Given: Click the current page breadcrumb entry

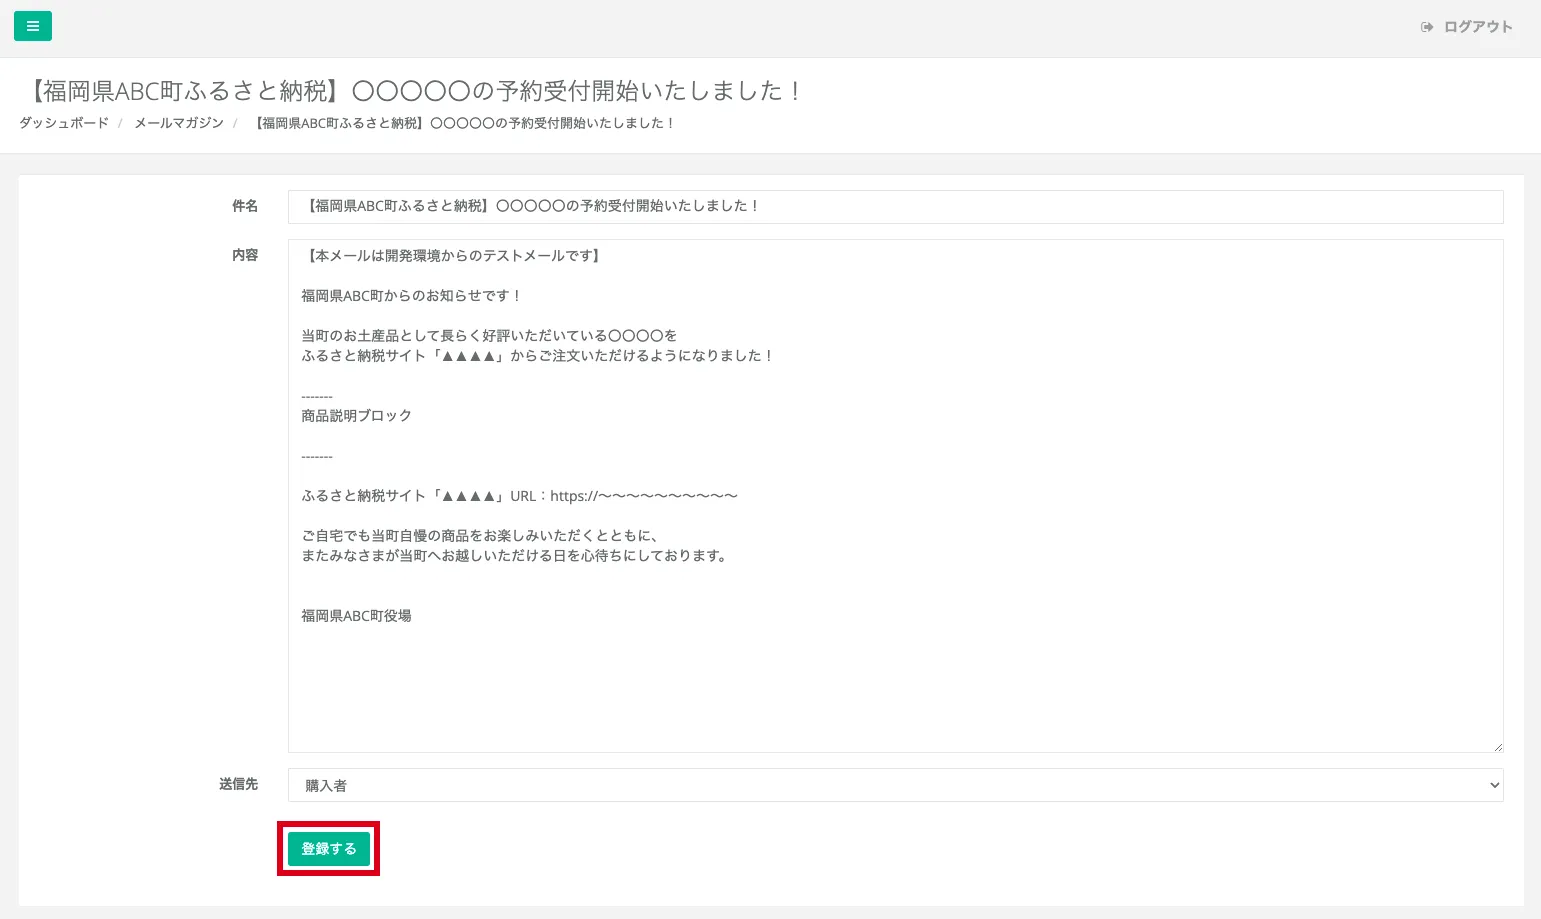Looking at the screenshot, I should 463,123.
